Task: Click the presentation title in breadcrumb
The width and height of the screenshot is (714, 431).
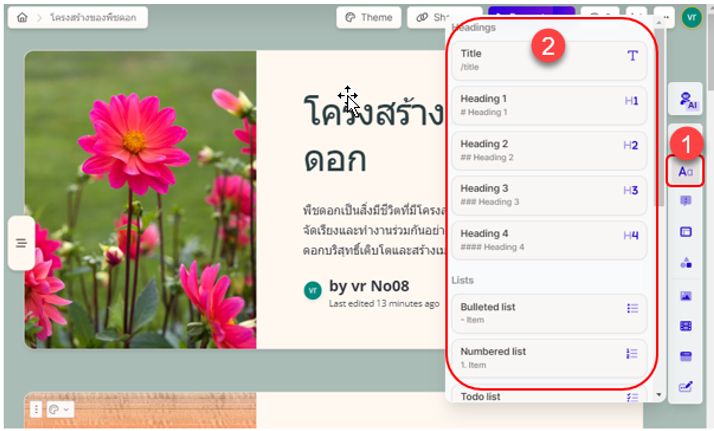Action: pos(93,17)
